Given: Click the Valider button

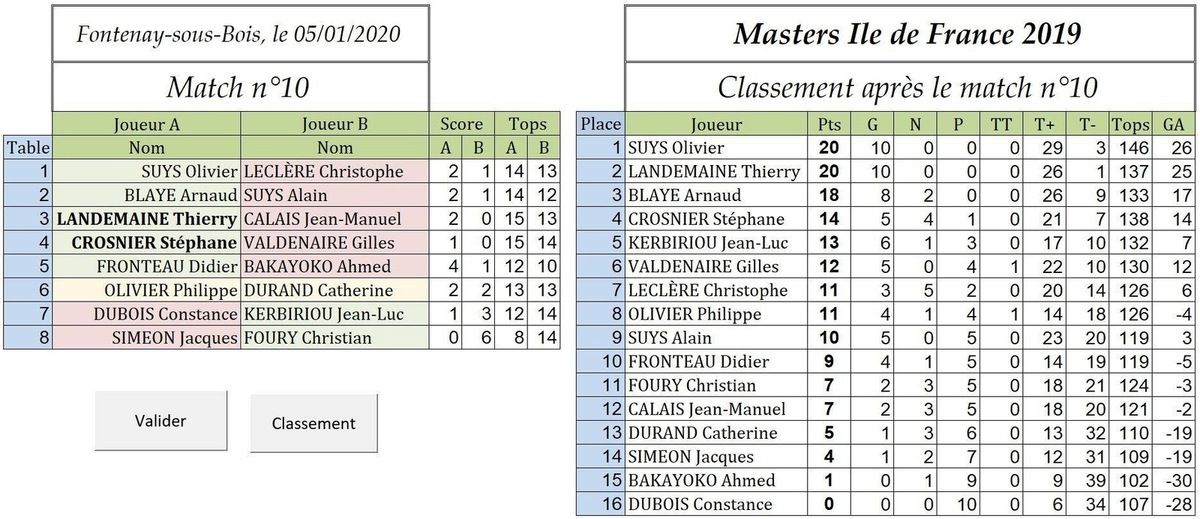Looking at the screenshot, I should coord(160,421).
